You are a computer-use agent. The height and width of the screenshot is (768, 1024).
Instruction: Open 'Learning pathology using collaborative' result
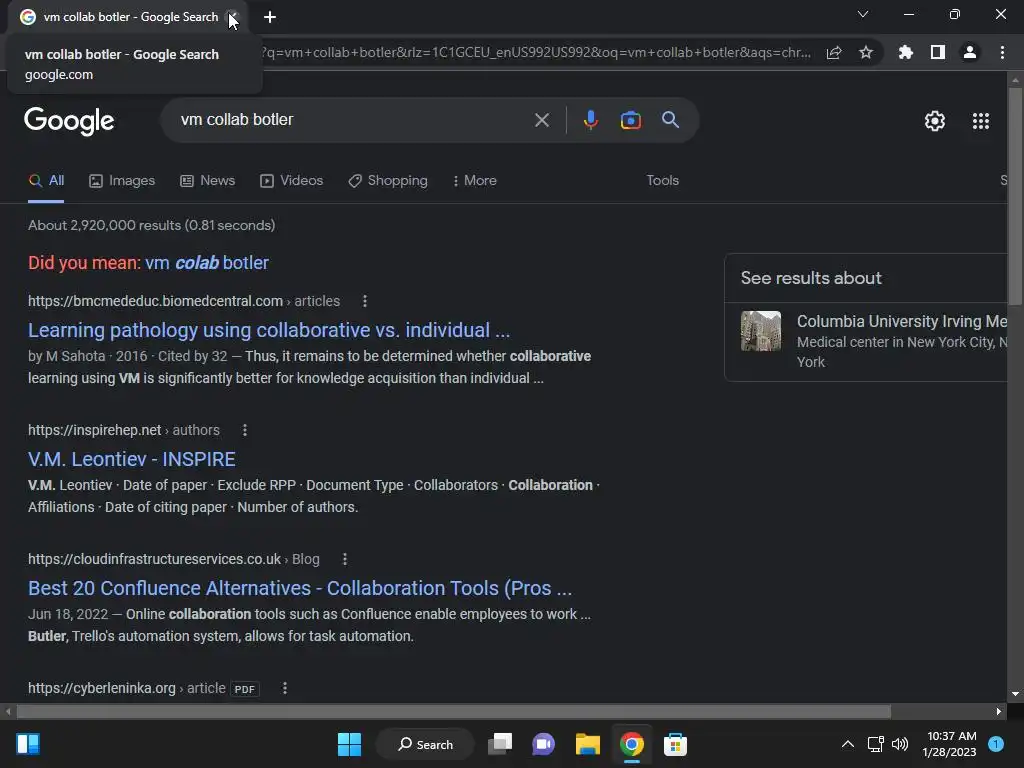268,330
